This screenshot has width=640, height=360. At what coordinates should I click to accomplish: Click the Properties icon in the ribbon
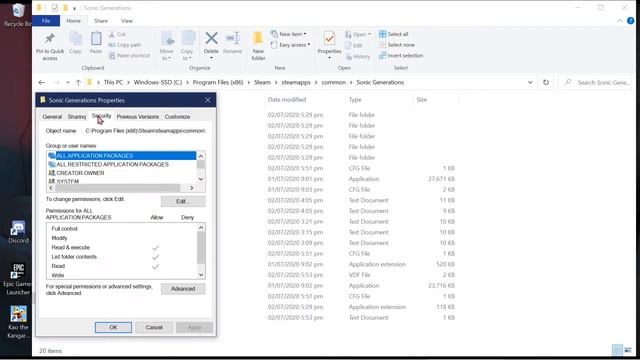point(329,39)
